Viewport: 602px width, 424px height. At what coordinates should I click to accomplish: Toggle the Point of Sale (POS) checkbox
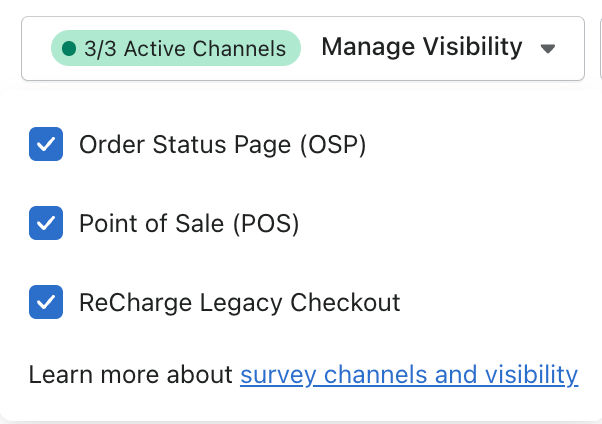[x=46, y=223]
